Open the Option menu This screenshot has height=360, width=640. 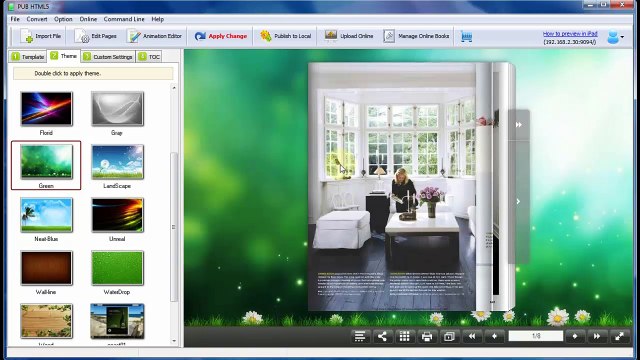point(63,19)
